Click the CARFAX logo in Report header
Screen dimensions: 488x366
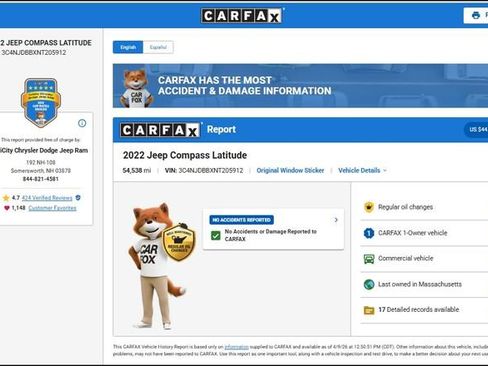point(160,130)
